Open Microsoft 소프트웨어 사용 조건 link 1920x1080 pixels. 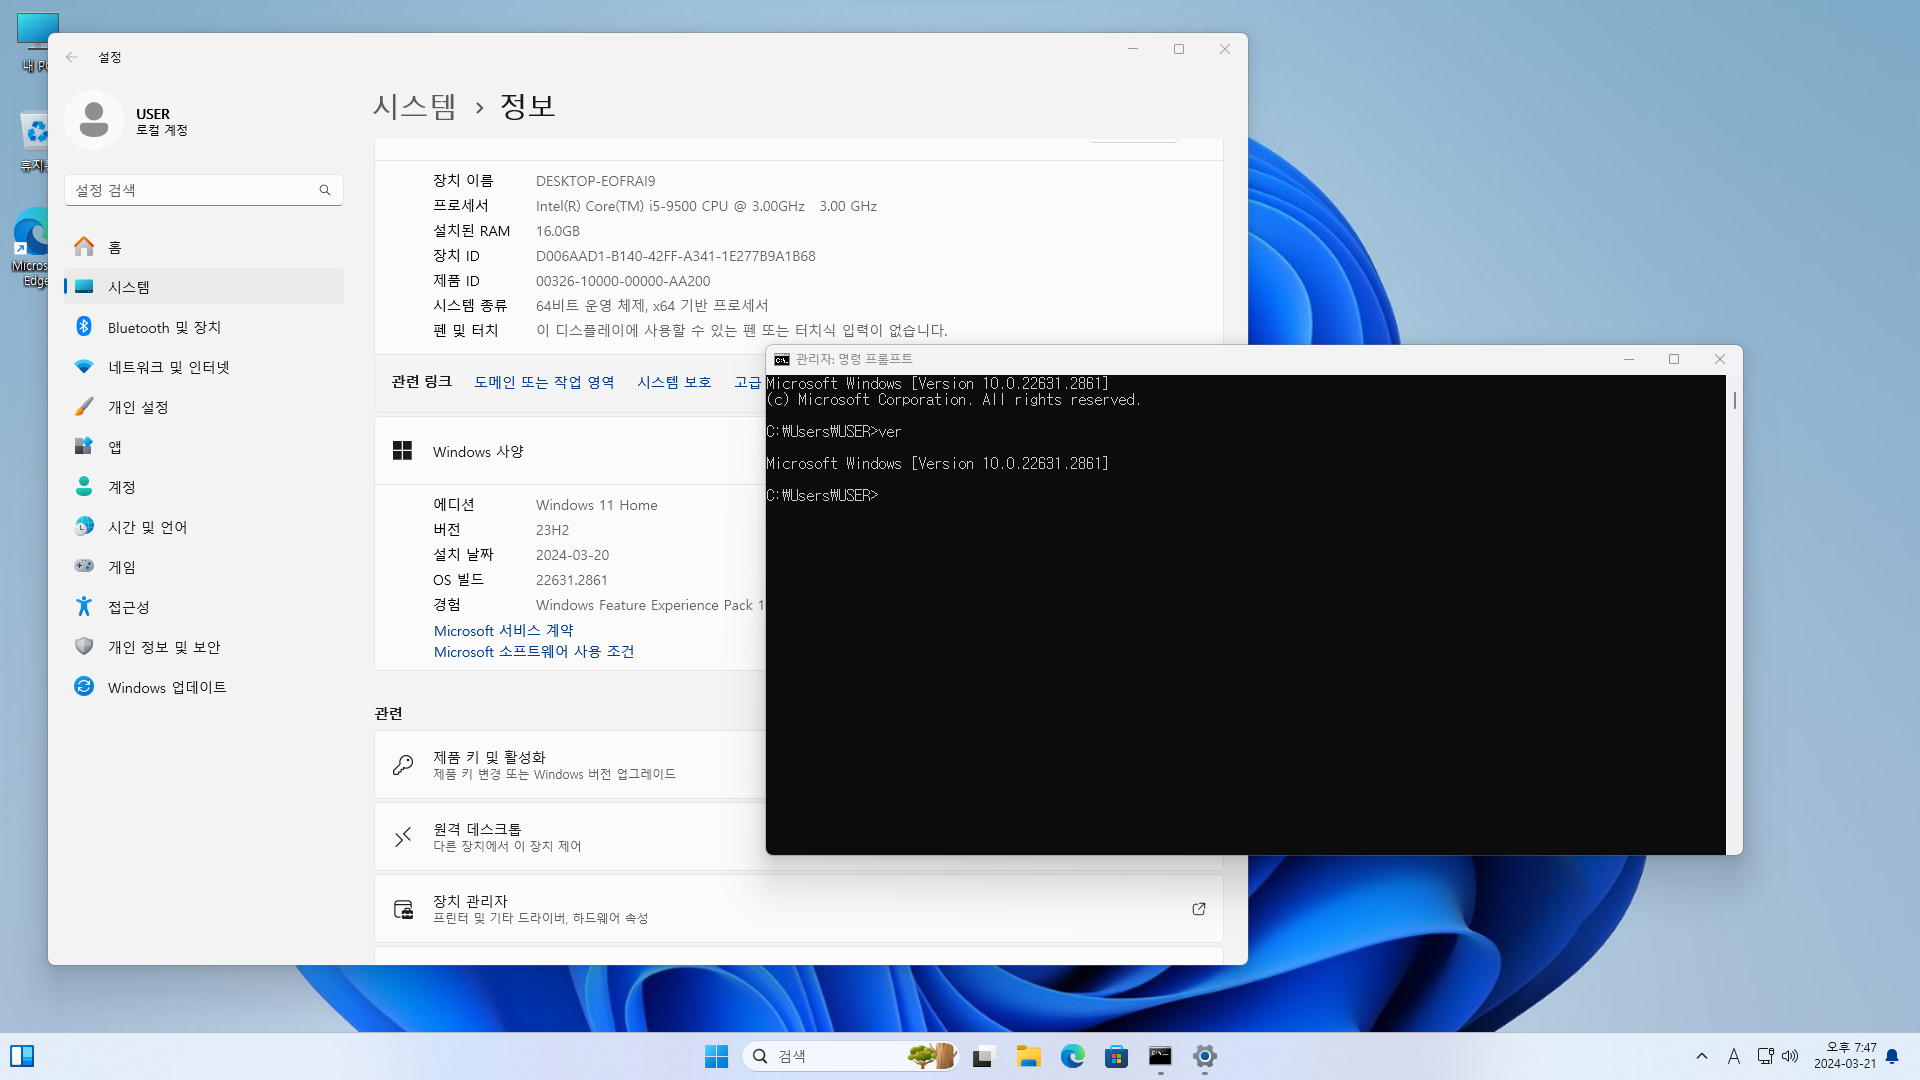(534, 652)
